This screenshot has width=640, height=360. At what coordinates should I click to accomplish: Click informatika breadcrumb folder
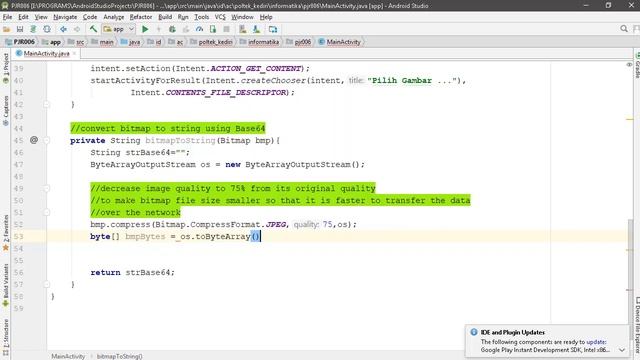(x=260, y=42)
